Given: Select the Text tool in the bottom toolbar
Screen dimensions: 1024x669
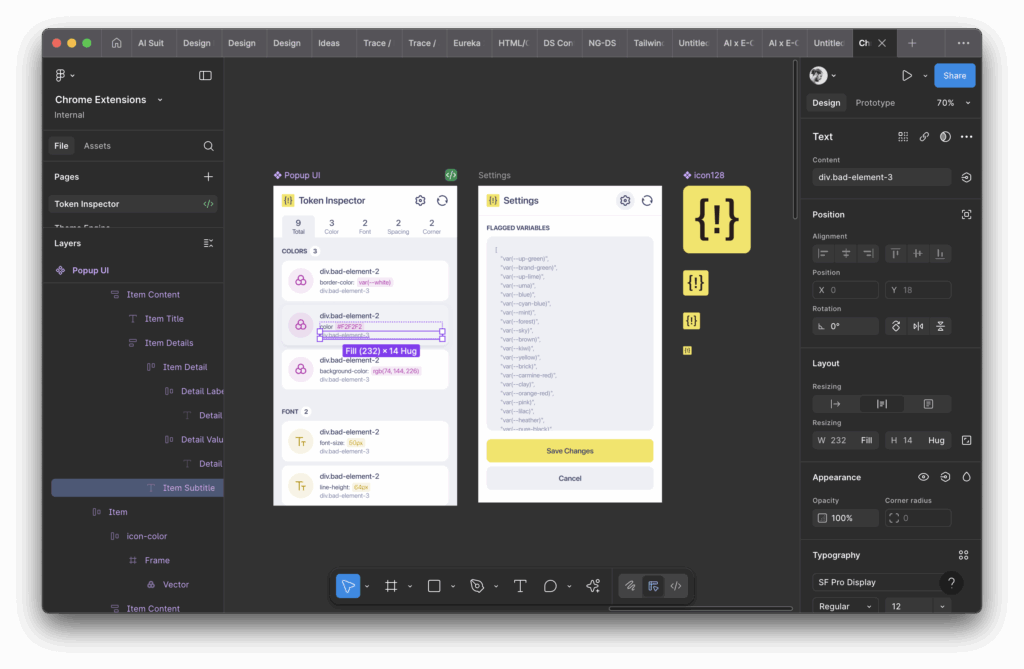Looking at the screenshot, I should 520,586.
